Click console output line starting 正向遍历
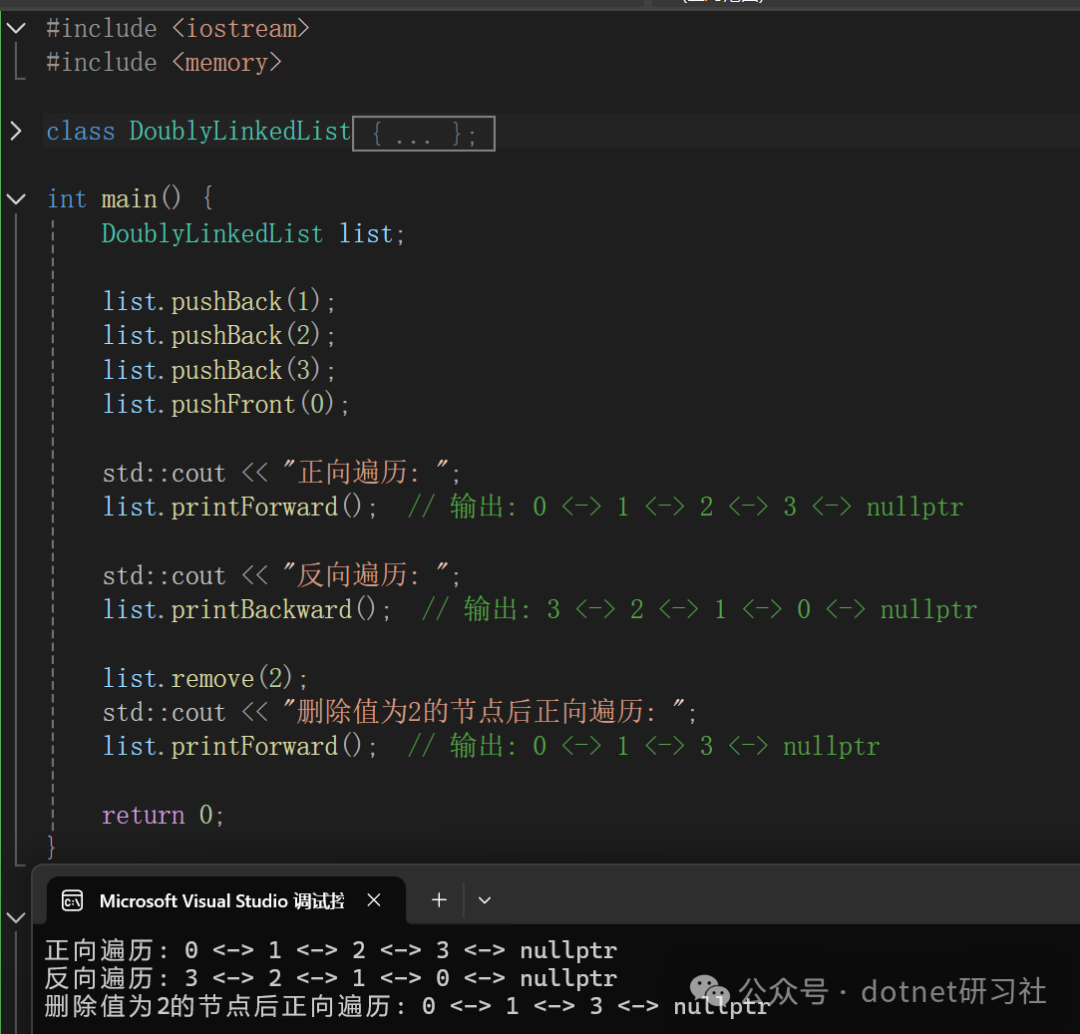This screenshot has width=1080, height=1034. [x=331, y=951]
